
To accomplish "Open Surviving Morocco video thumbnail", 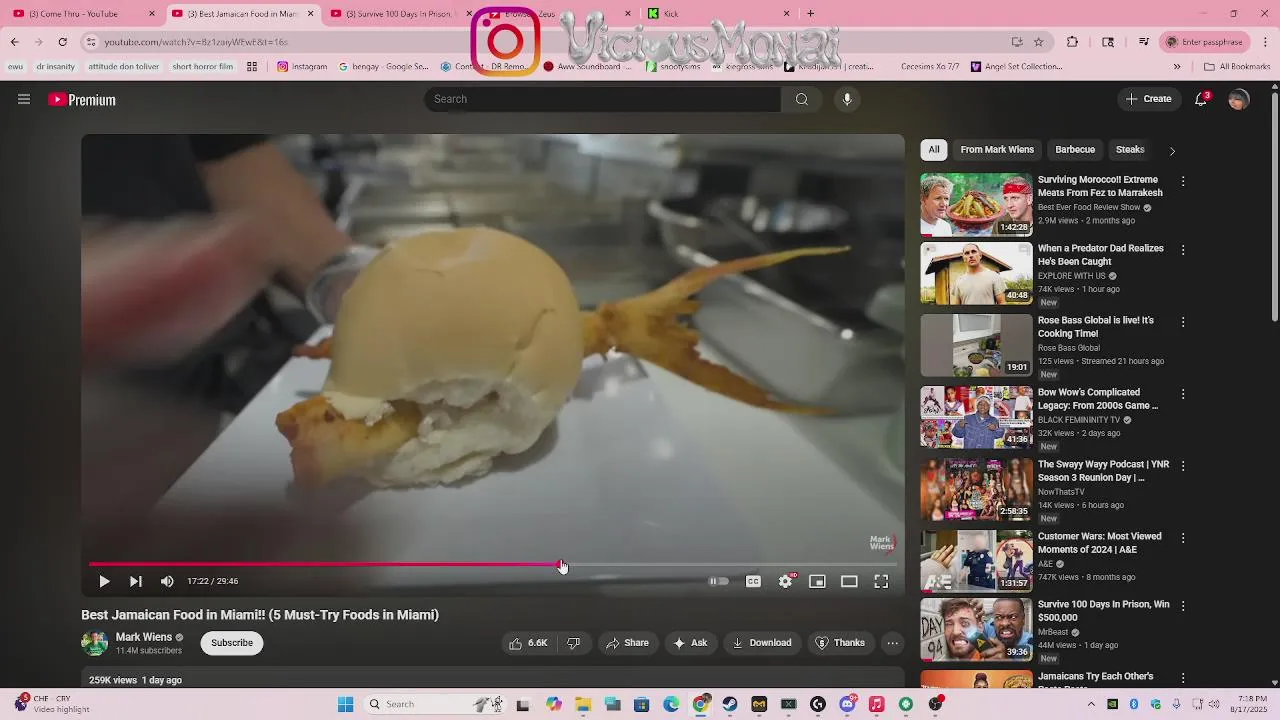I will (976, 204).
